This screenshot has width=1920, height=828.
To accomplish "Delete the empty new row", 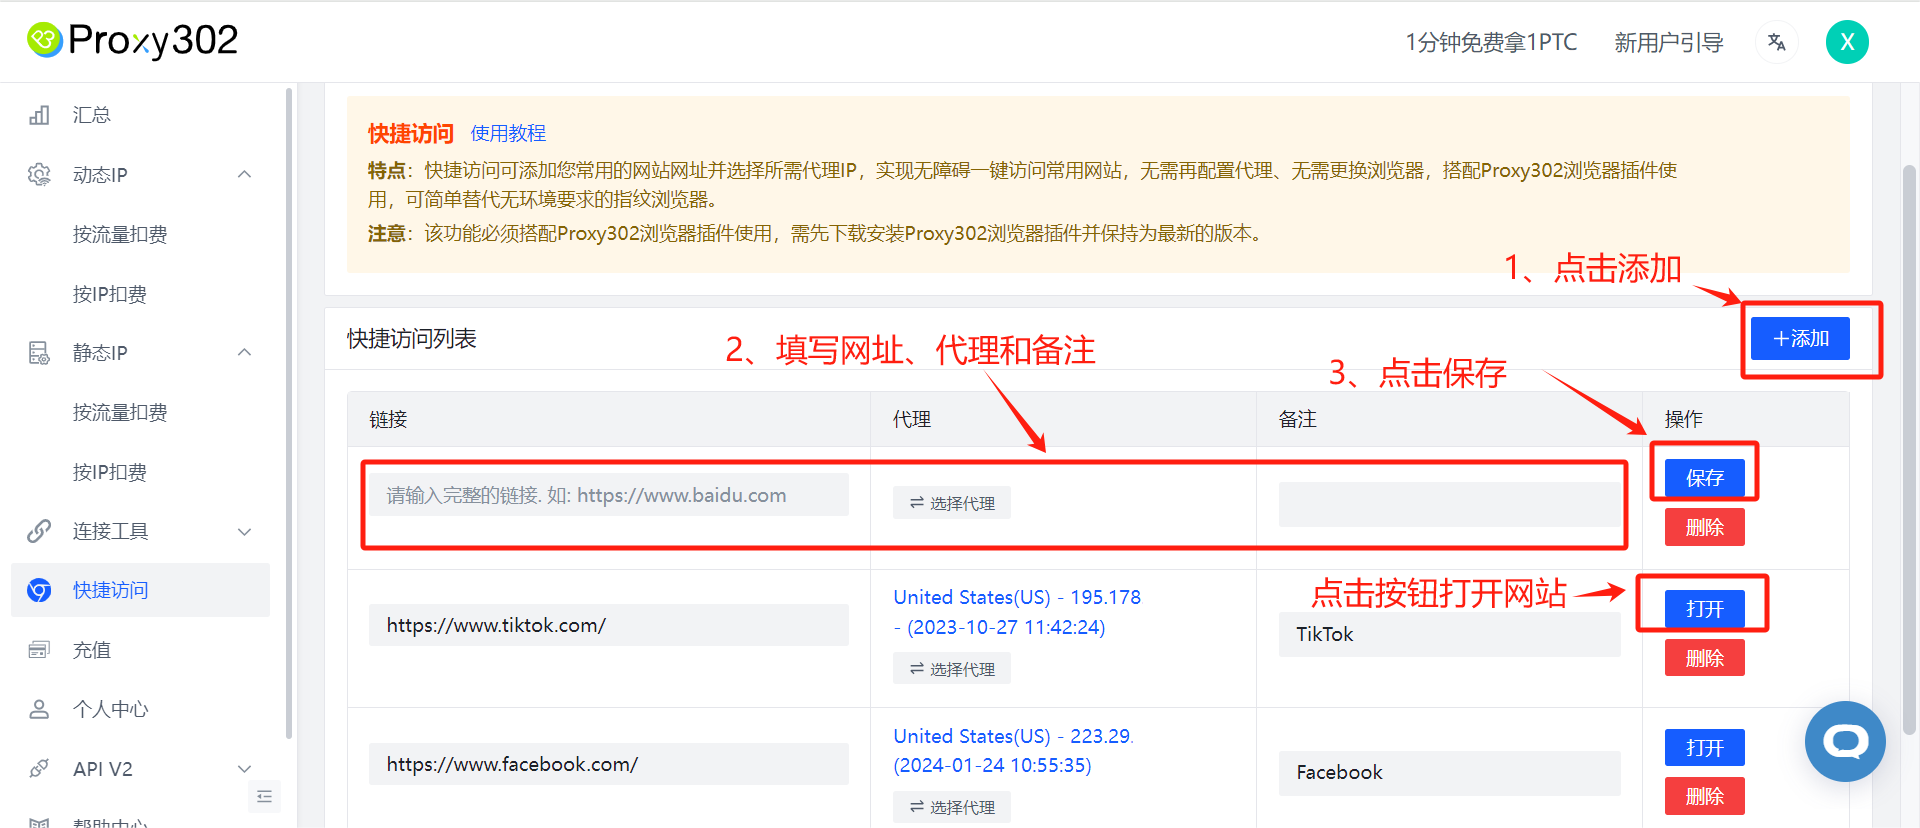I will [x=1705, y=527].
